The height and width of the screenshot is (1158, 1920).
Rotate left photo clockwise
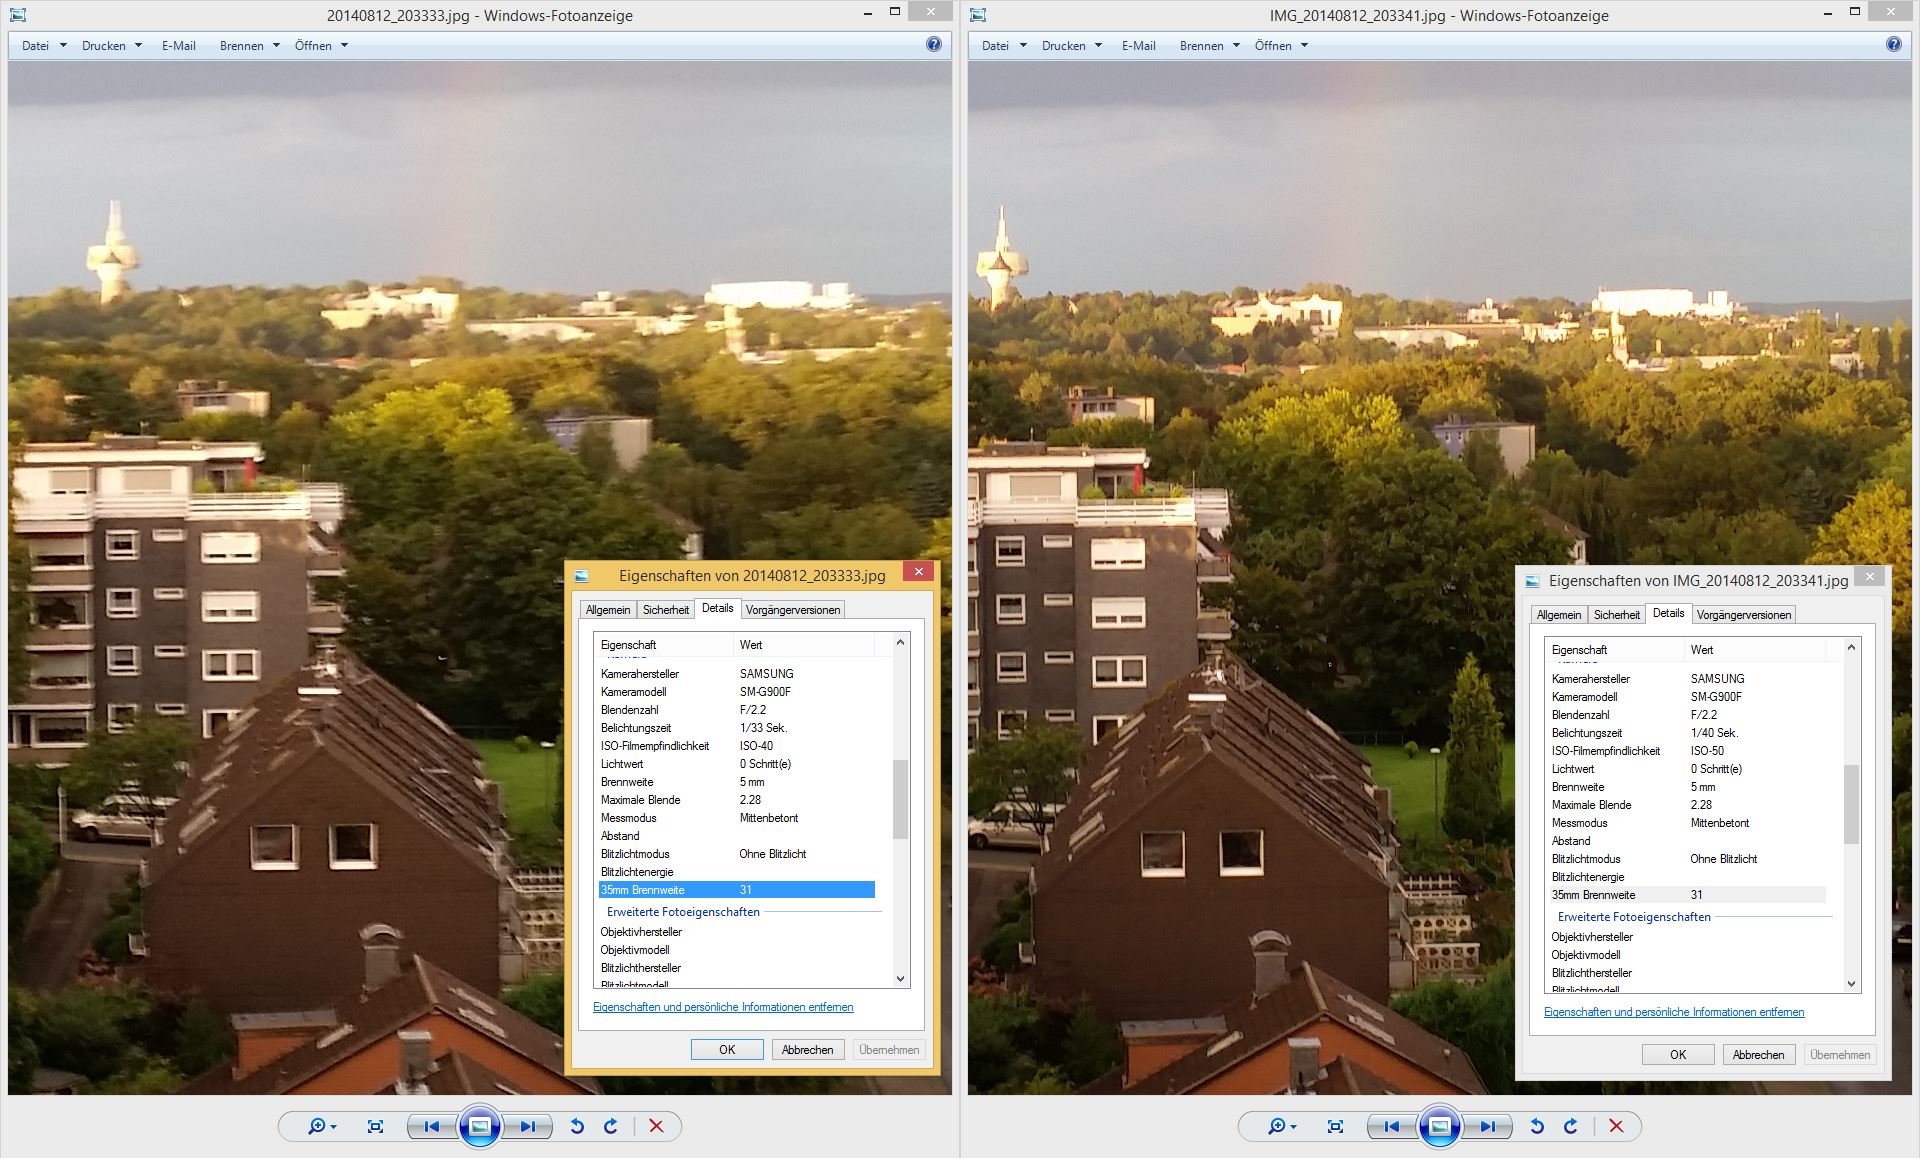[x=611, y=1126]
